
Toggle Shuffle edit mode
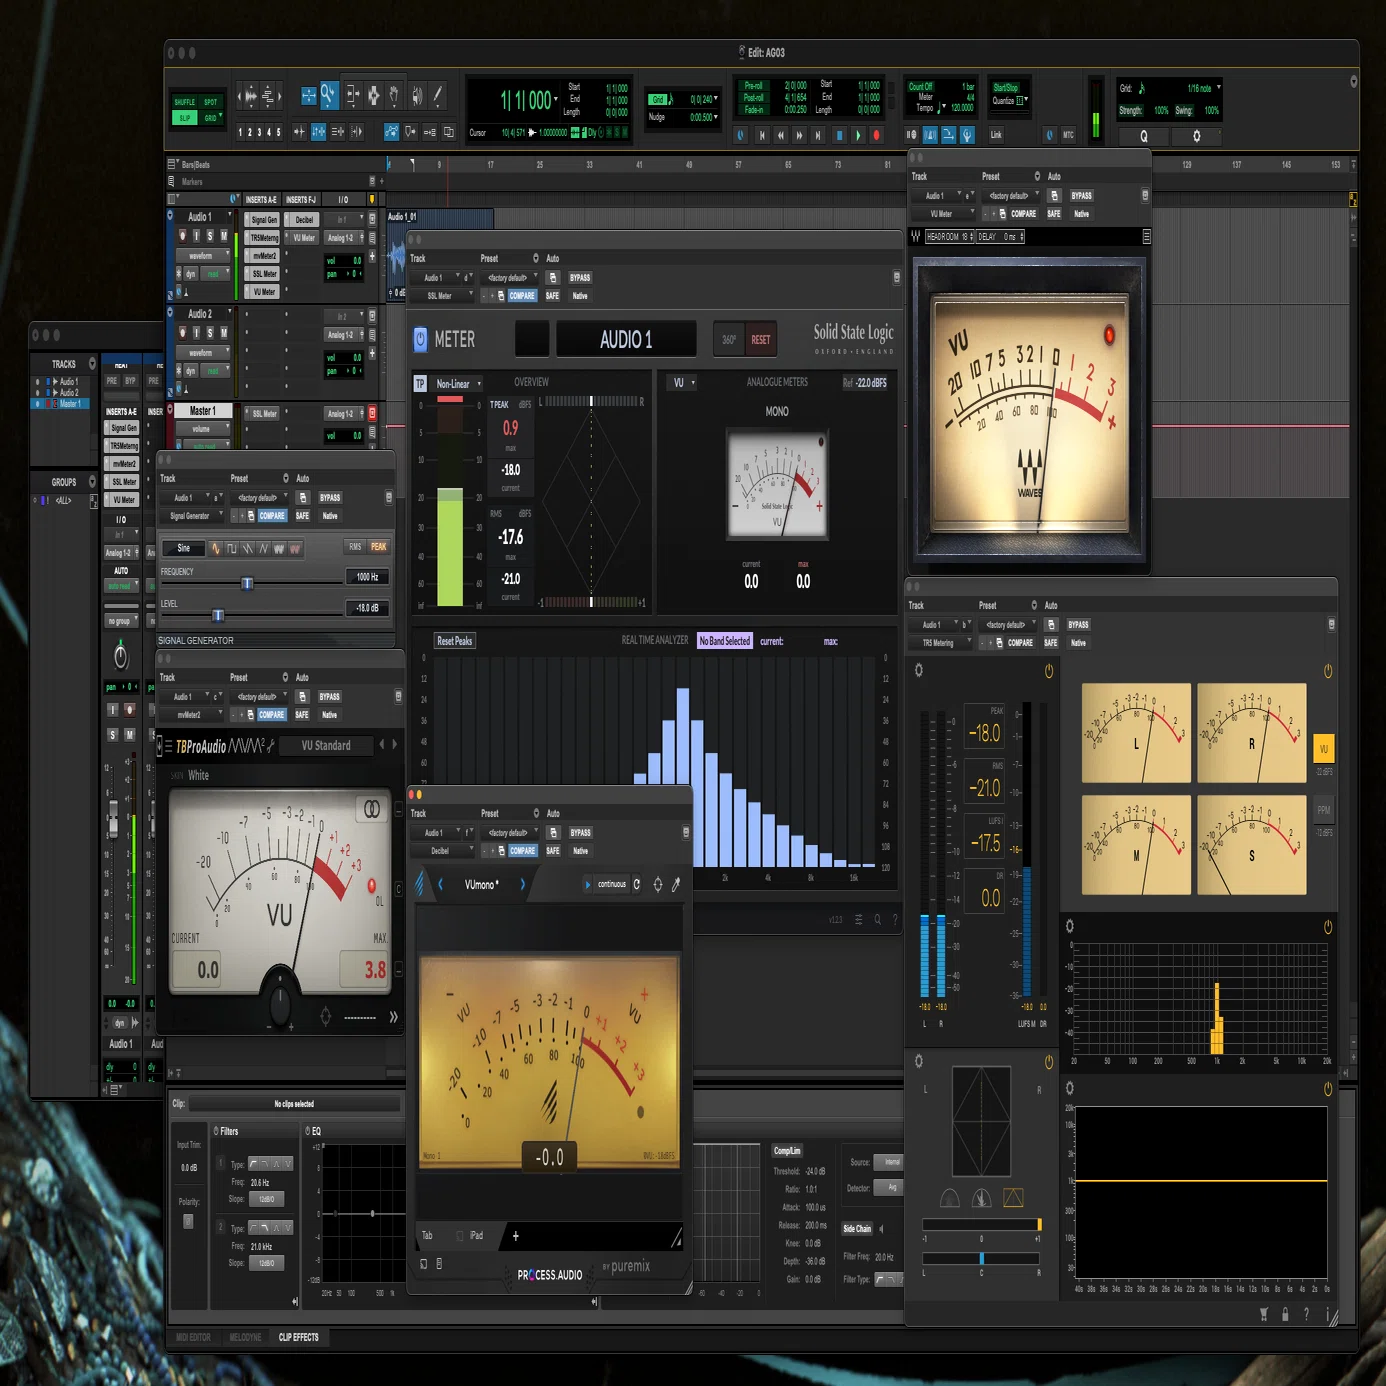[185, 102]
